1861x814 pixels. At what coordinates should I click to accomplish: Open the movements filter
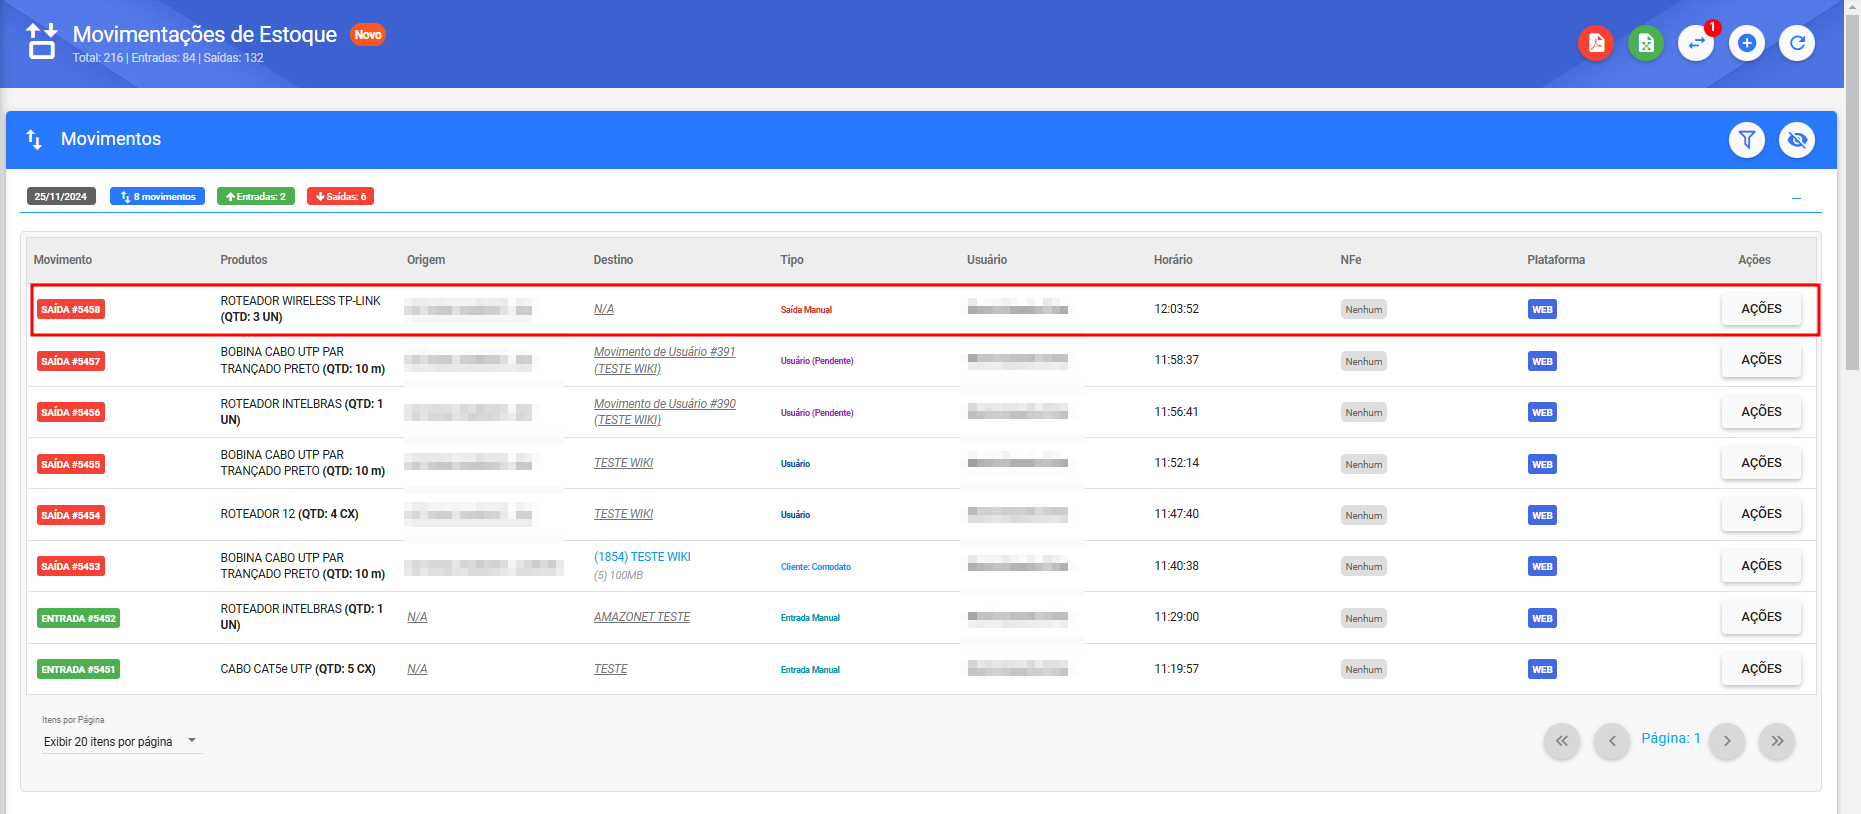pyautogui.click(x=1747, y=140)
